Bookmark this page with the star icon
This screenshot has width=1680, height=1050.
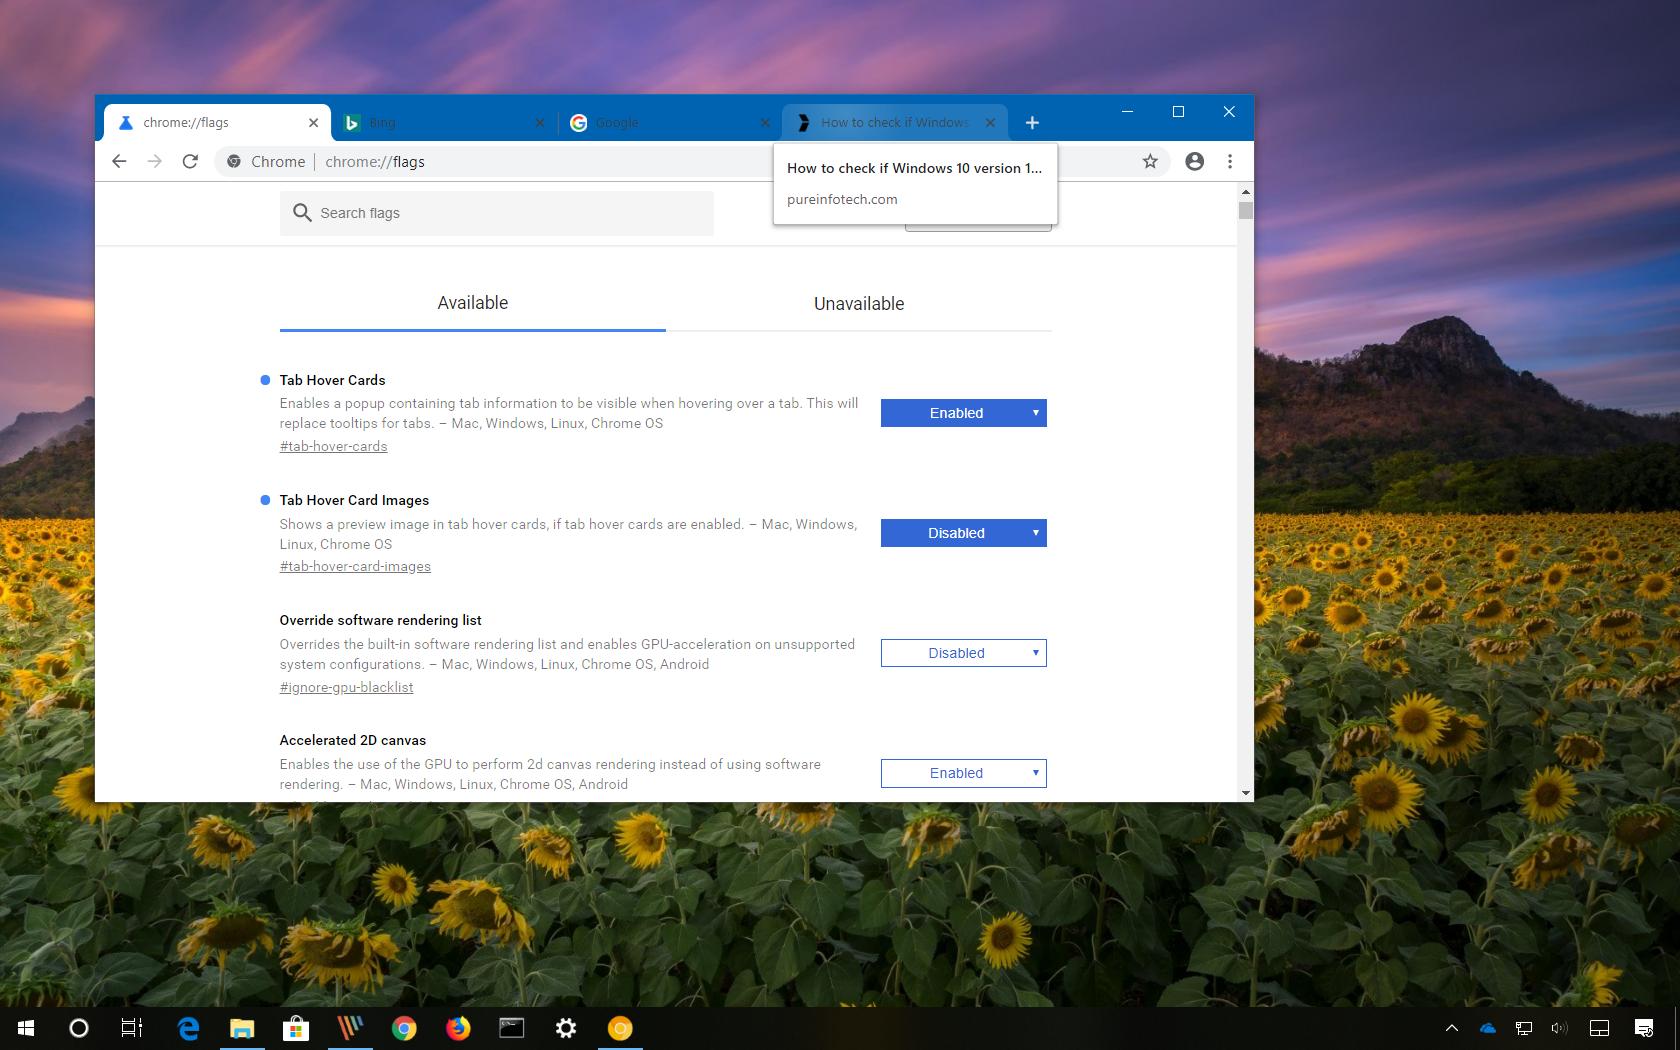coord(1149,161)
